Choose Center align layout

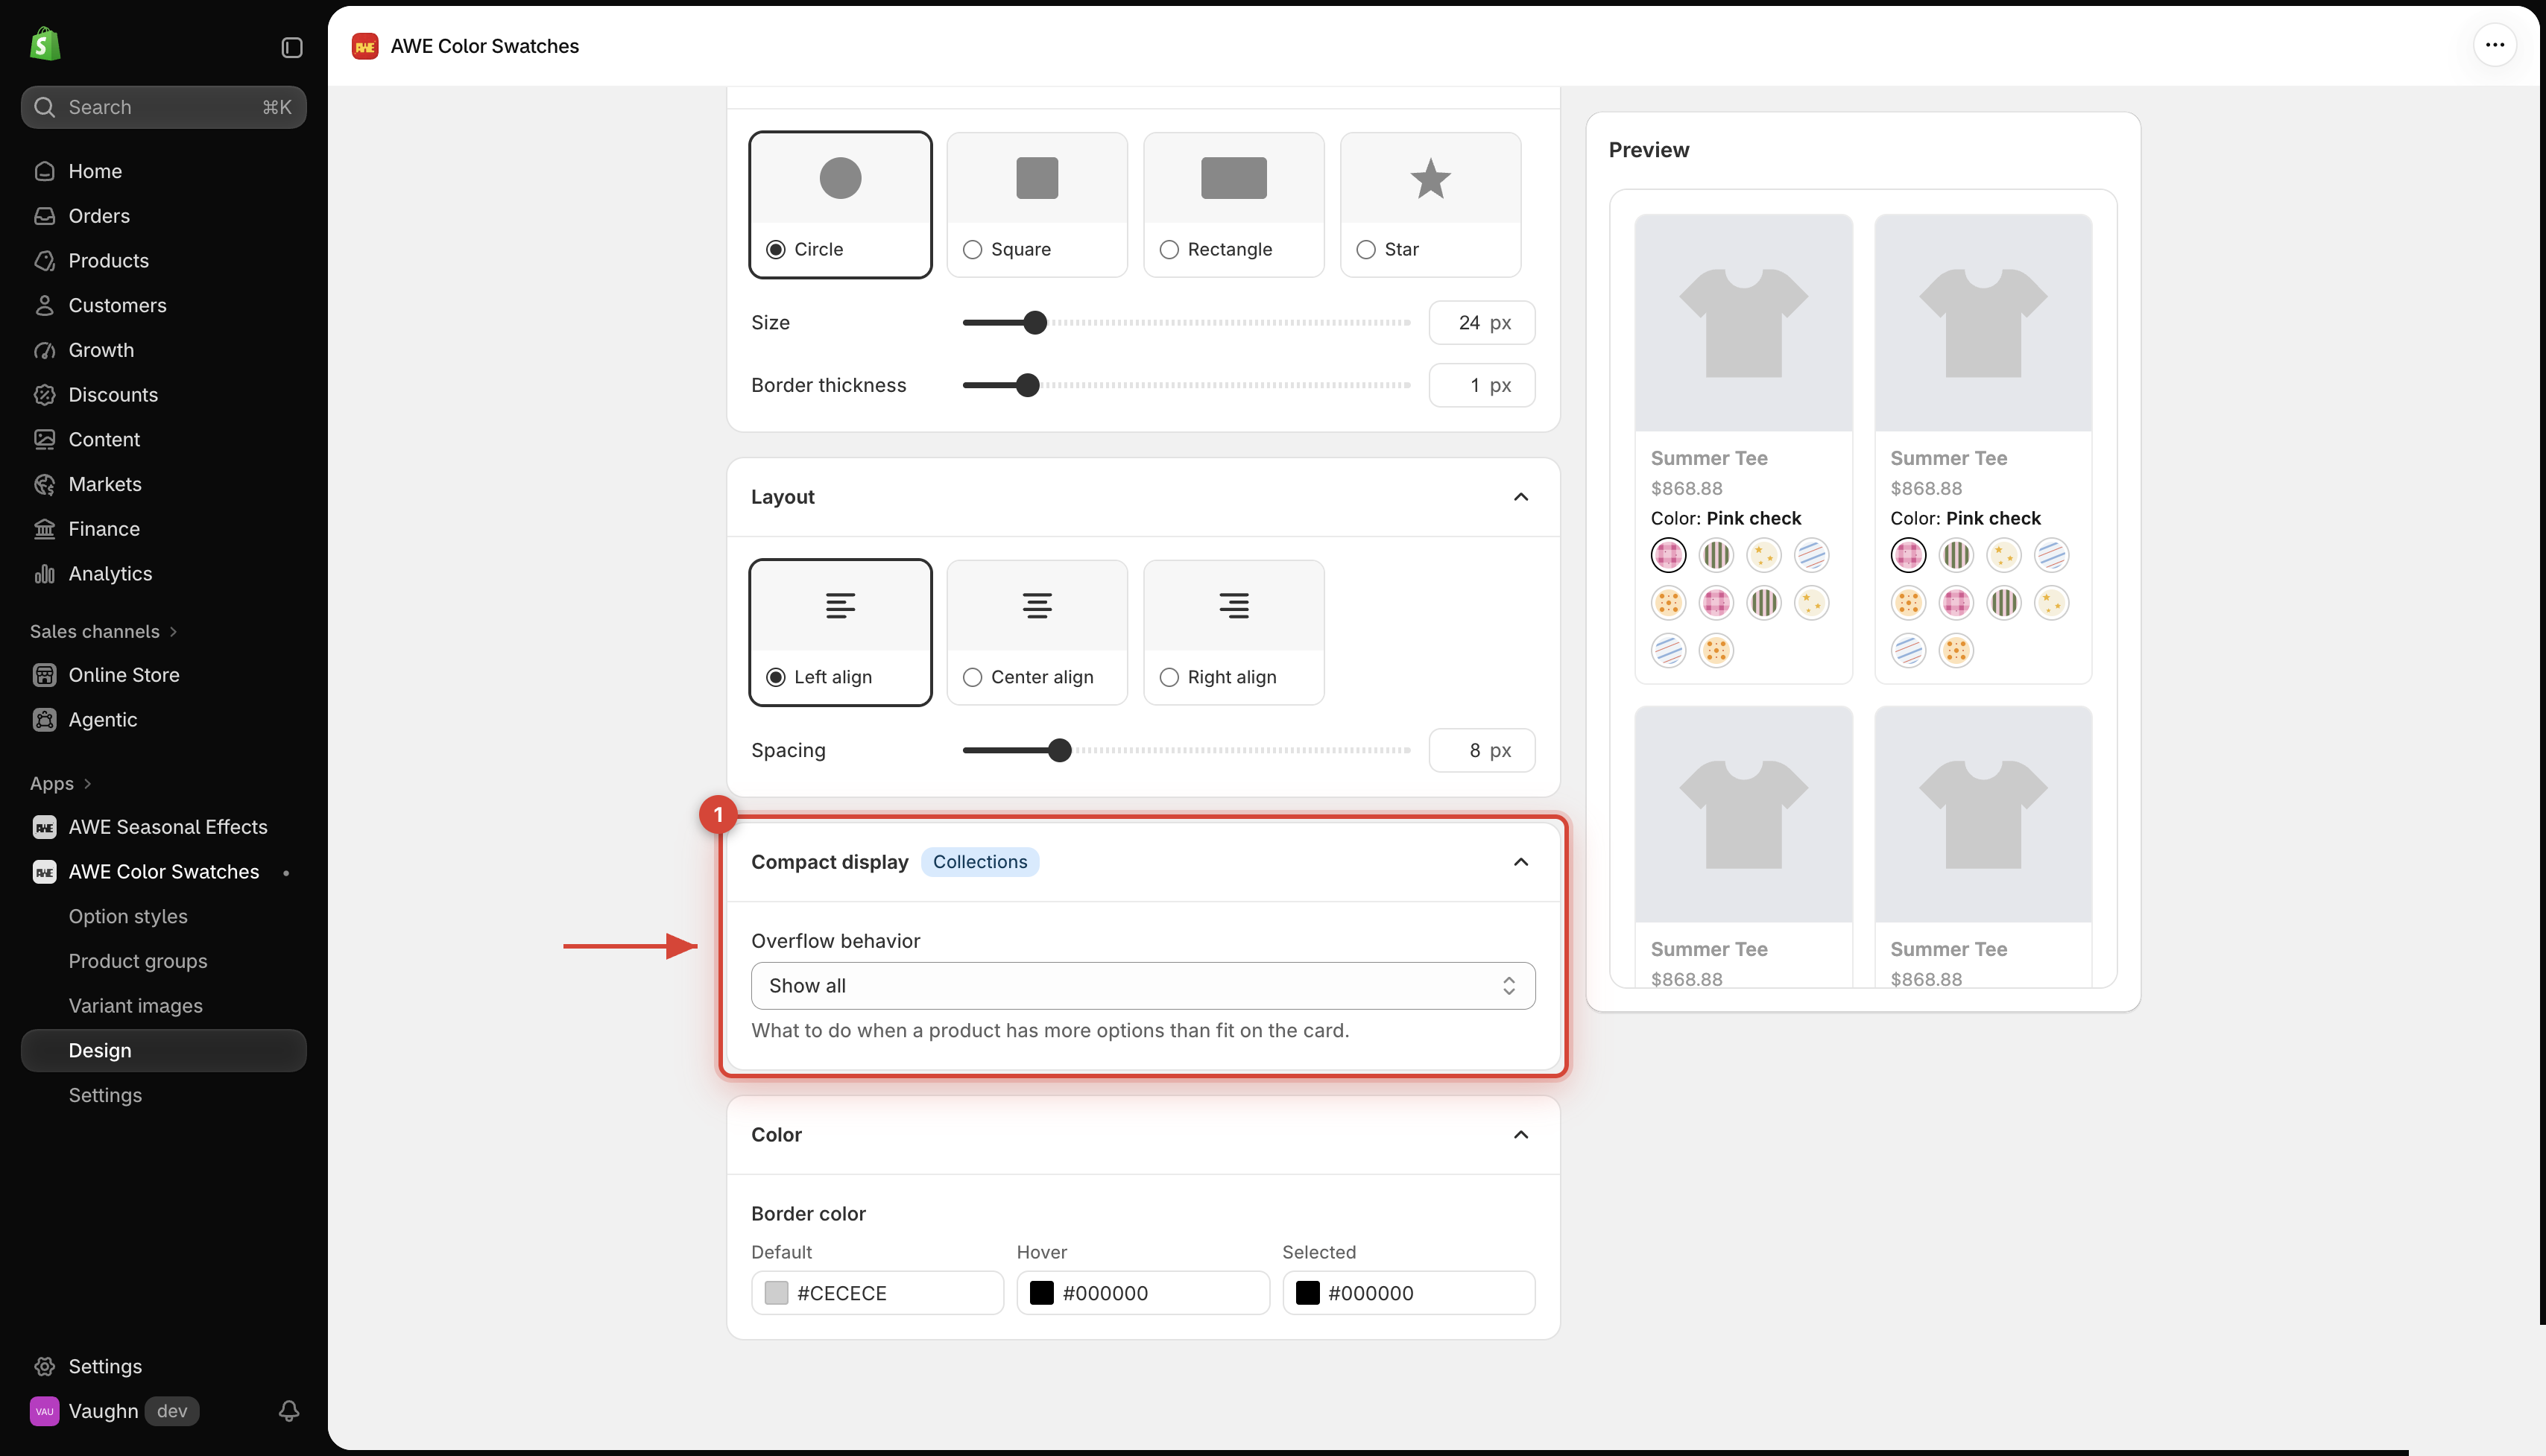pyautogui.click(x=1037, y=632)
